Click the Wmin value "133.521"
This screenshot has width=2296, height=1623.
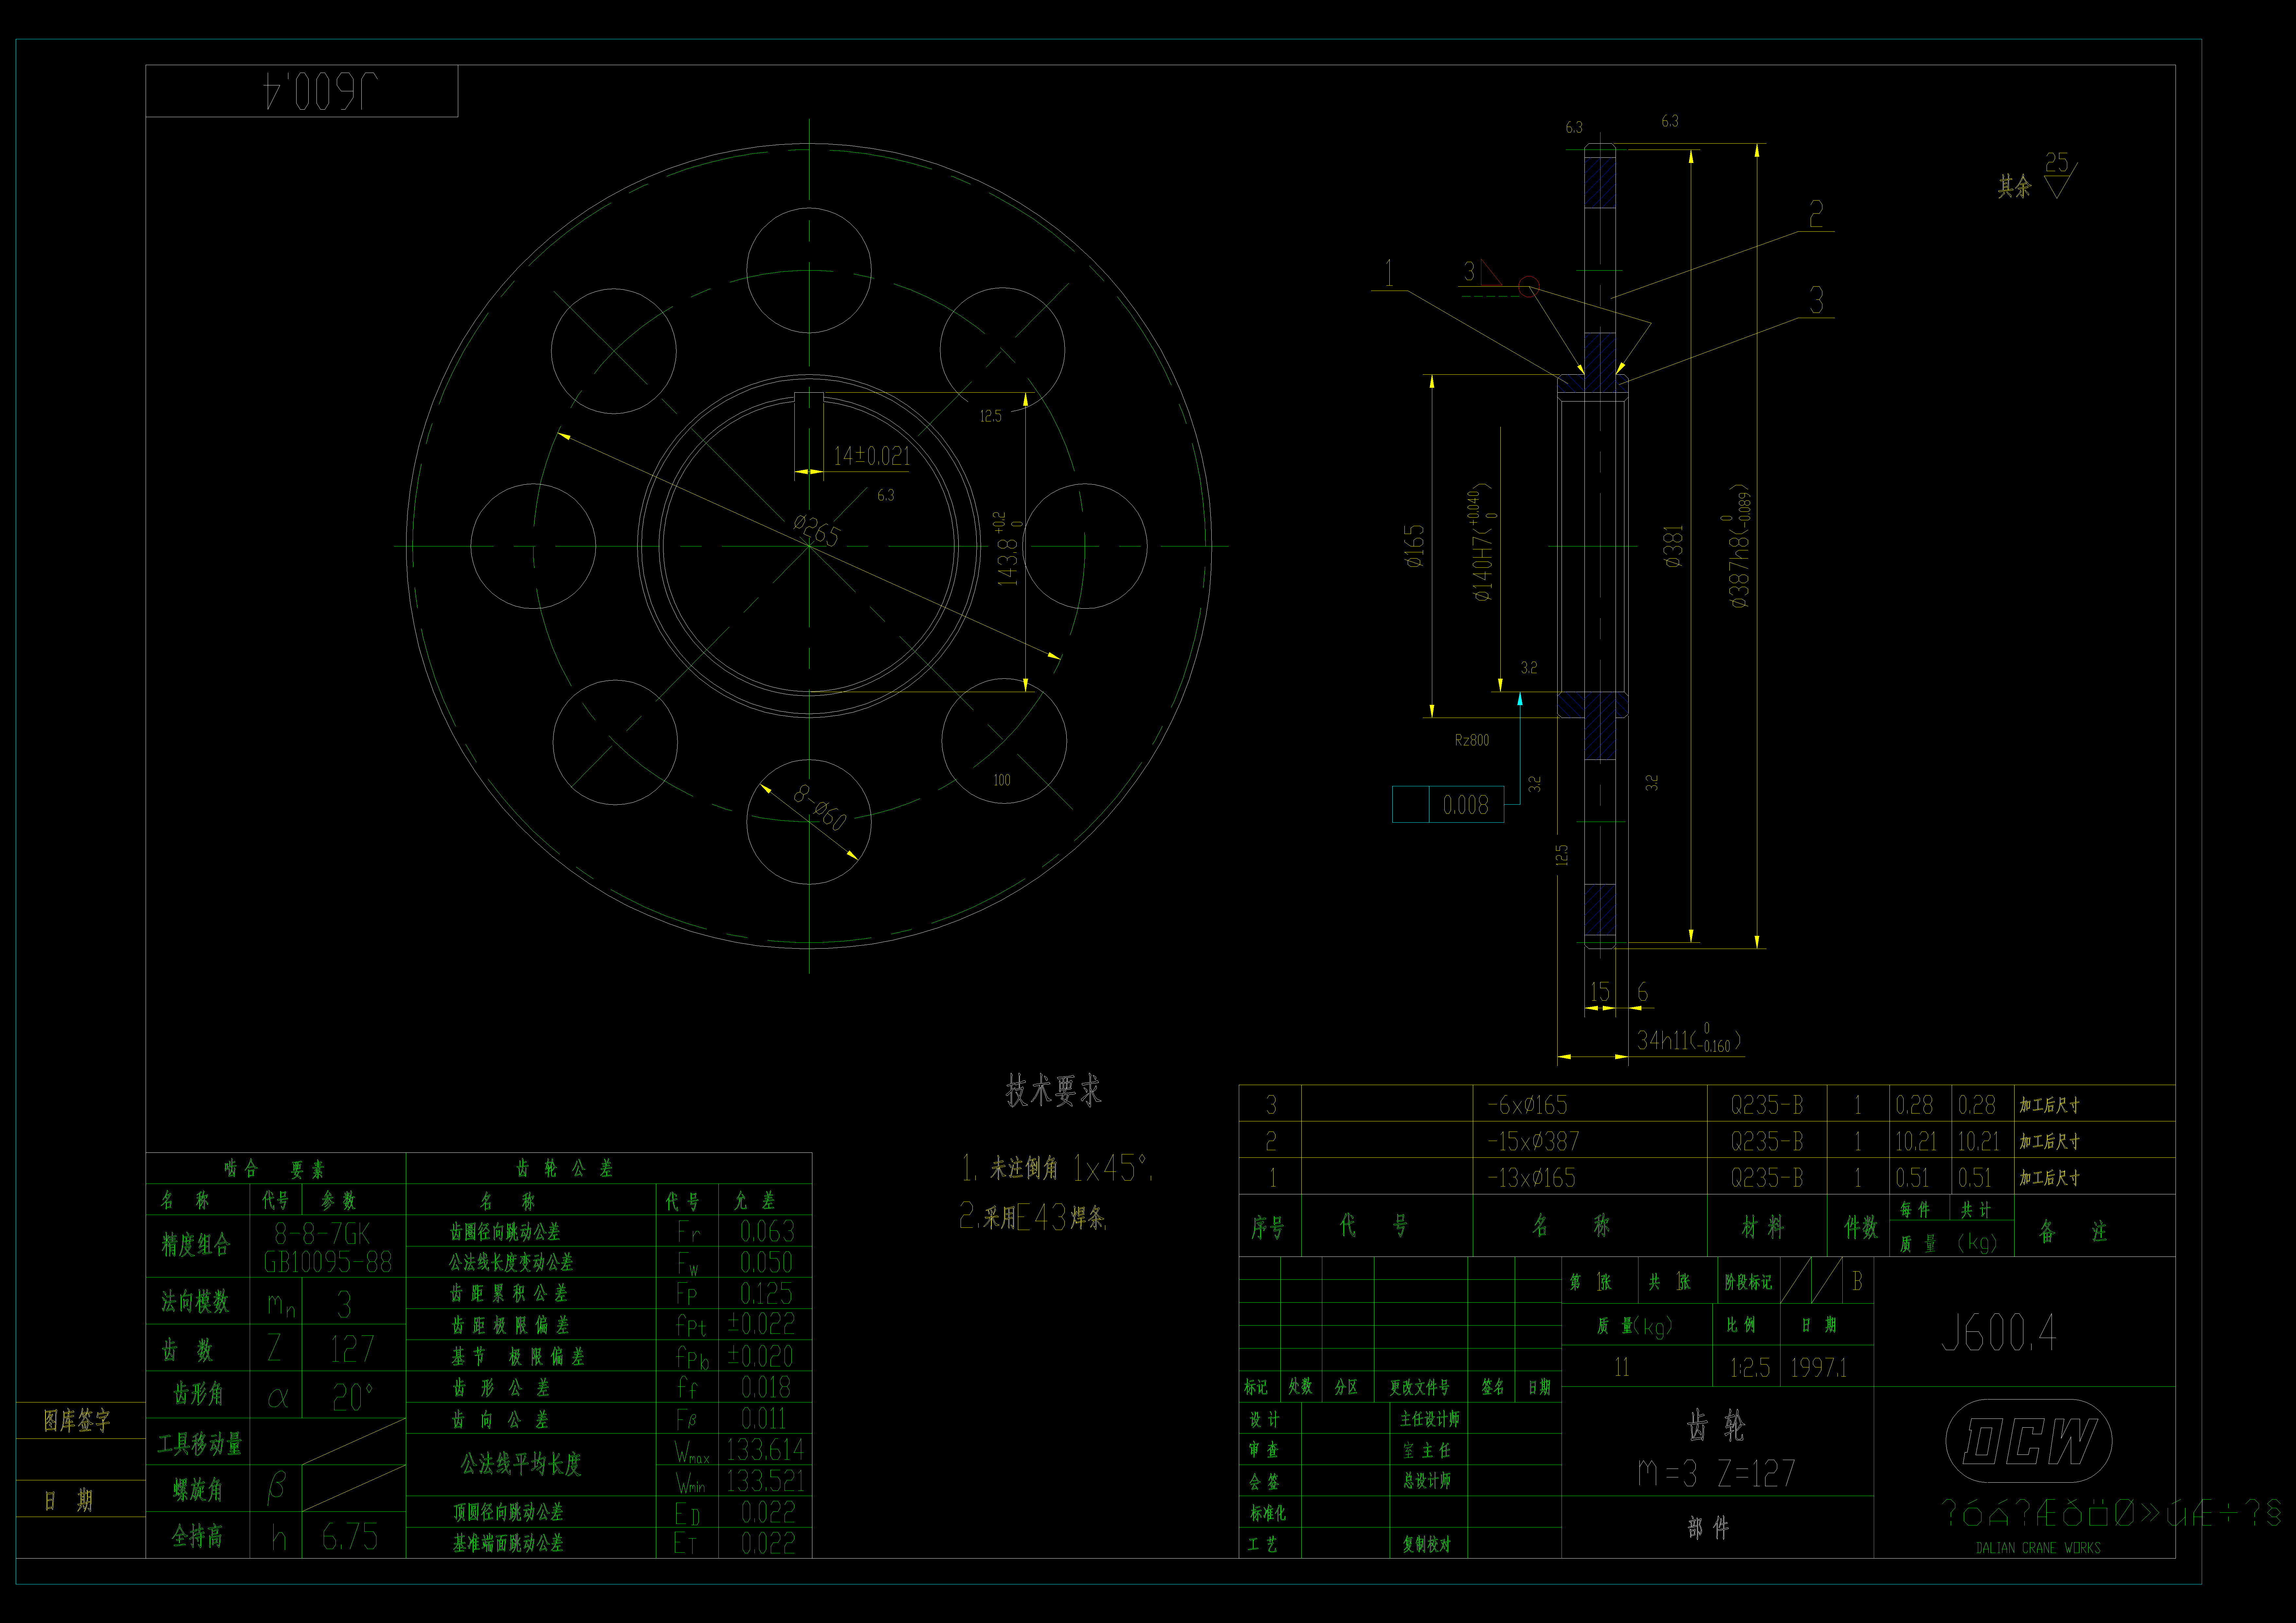765,1481
